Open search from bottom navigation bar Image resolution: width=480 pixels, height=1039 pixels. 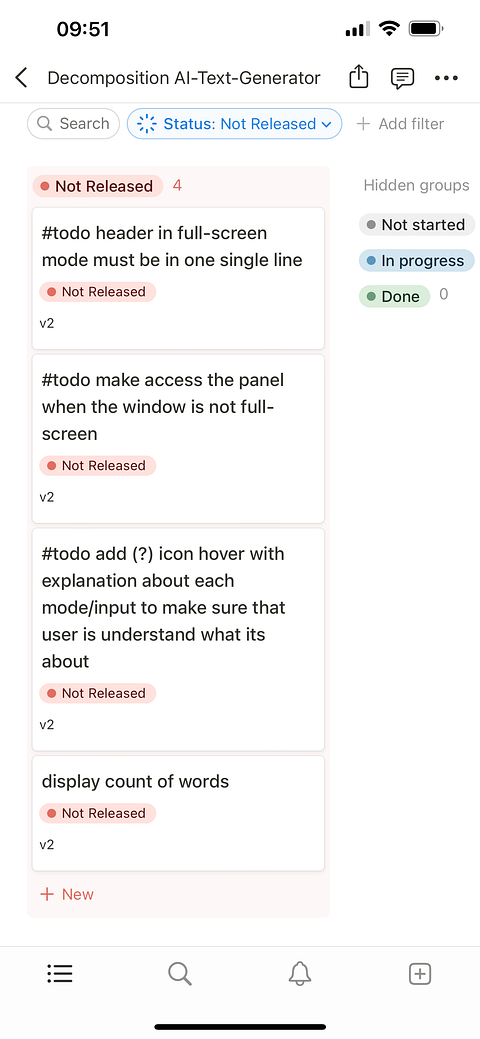point(180,973)
